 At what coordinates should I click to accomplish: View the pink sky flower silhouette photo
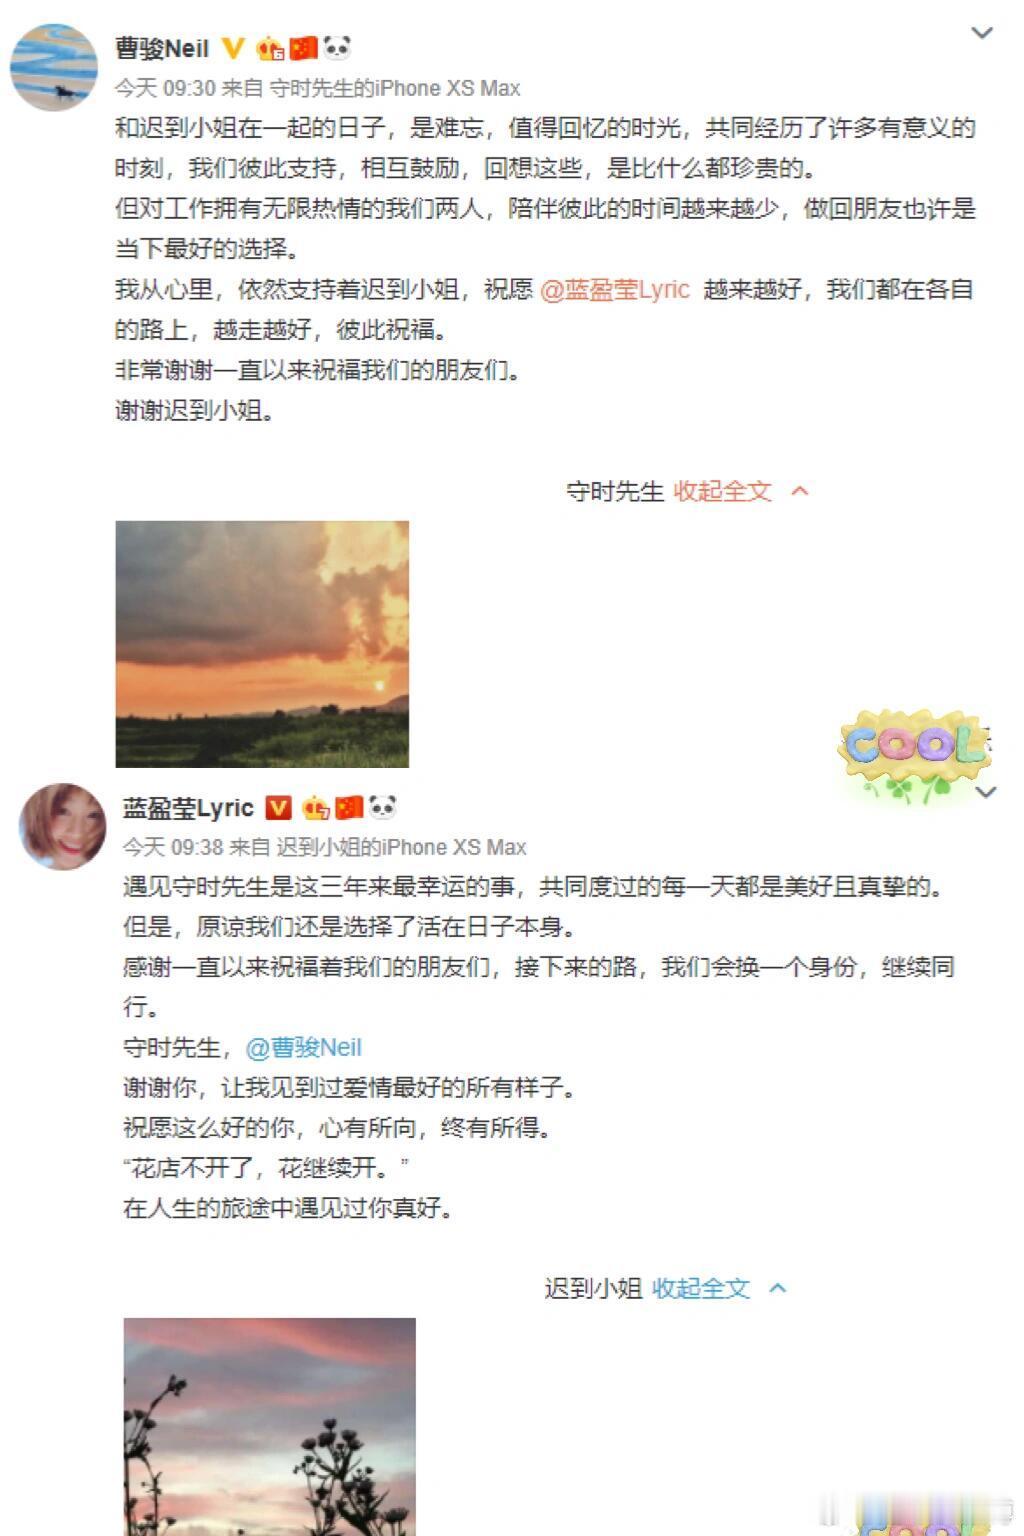tap(269, 1427)
